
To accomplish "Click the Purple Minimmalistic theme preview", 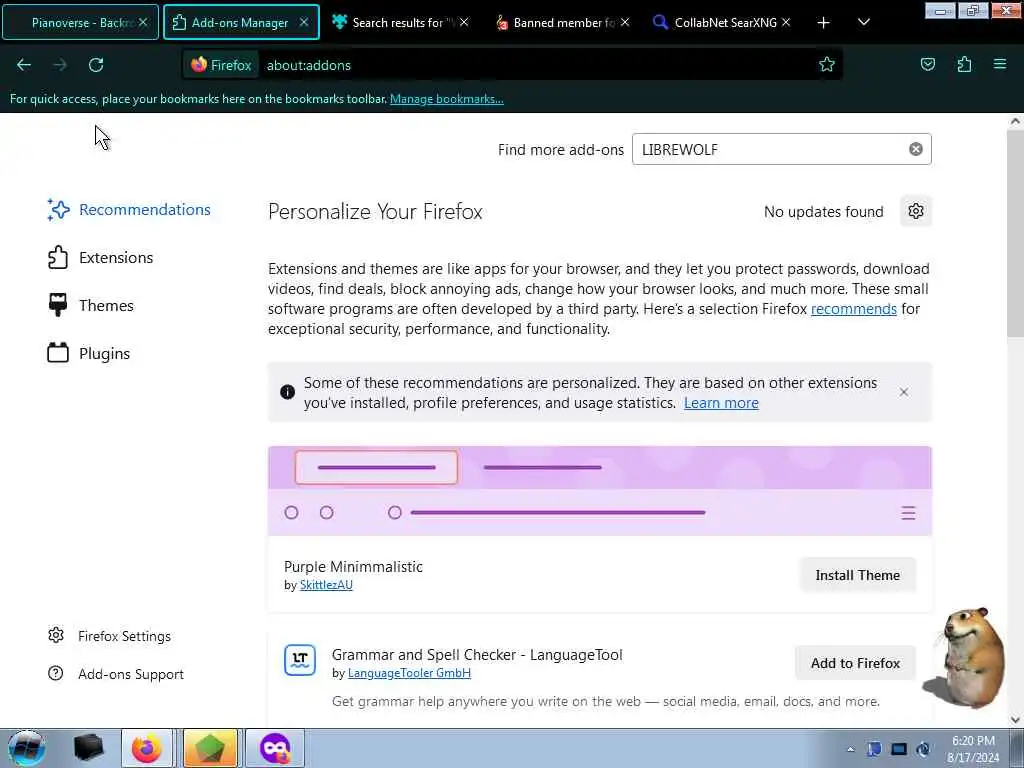I will coord(600,491).
